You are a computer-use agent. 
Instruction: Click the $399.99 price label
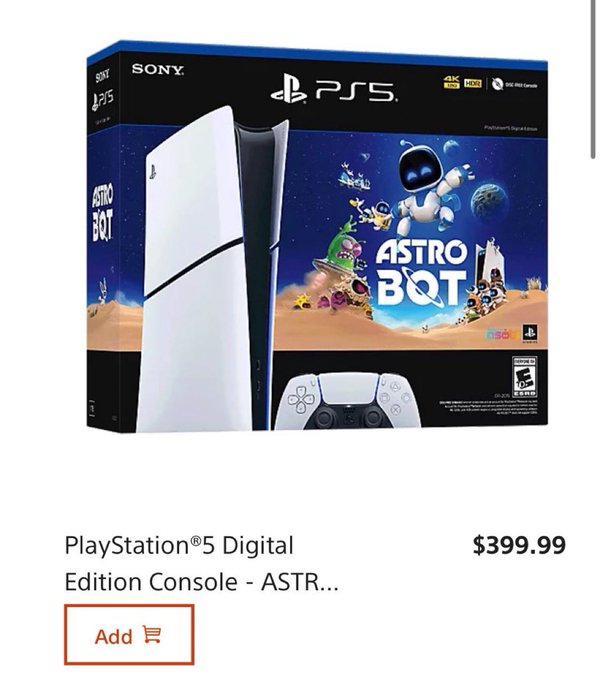pos(519,545)
